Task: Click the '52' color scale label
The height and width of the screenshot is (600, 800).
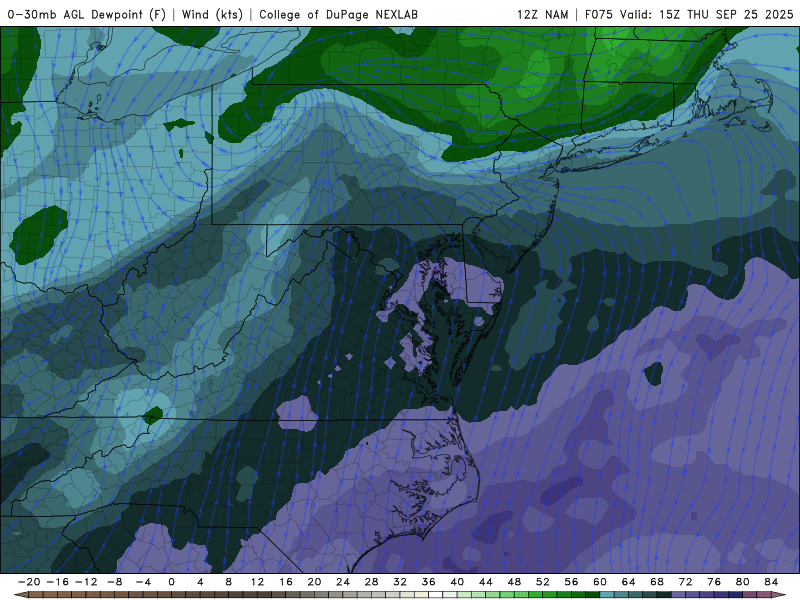Action: click(x=543, y=582)
